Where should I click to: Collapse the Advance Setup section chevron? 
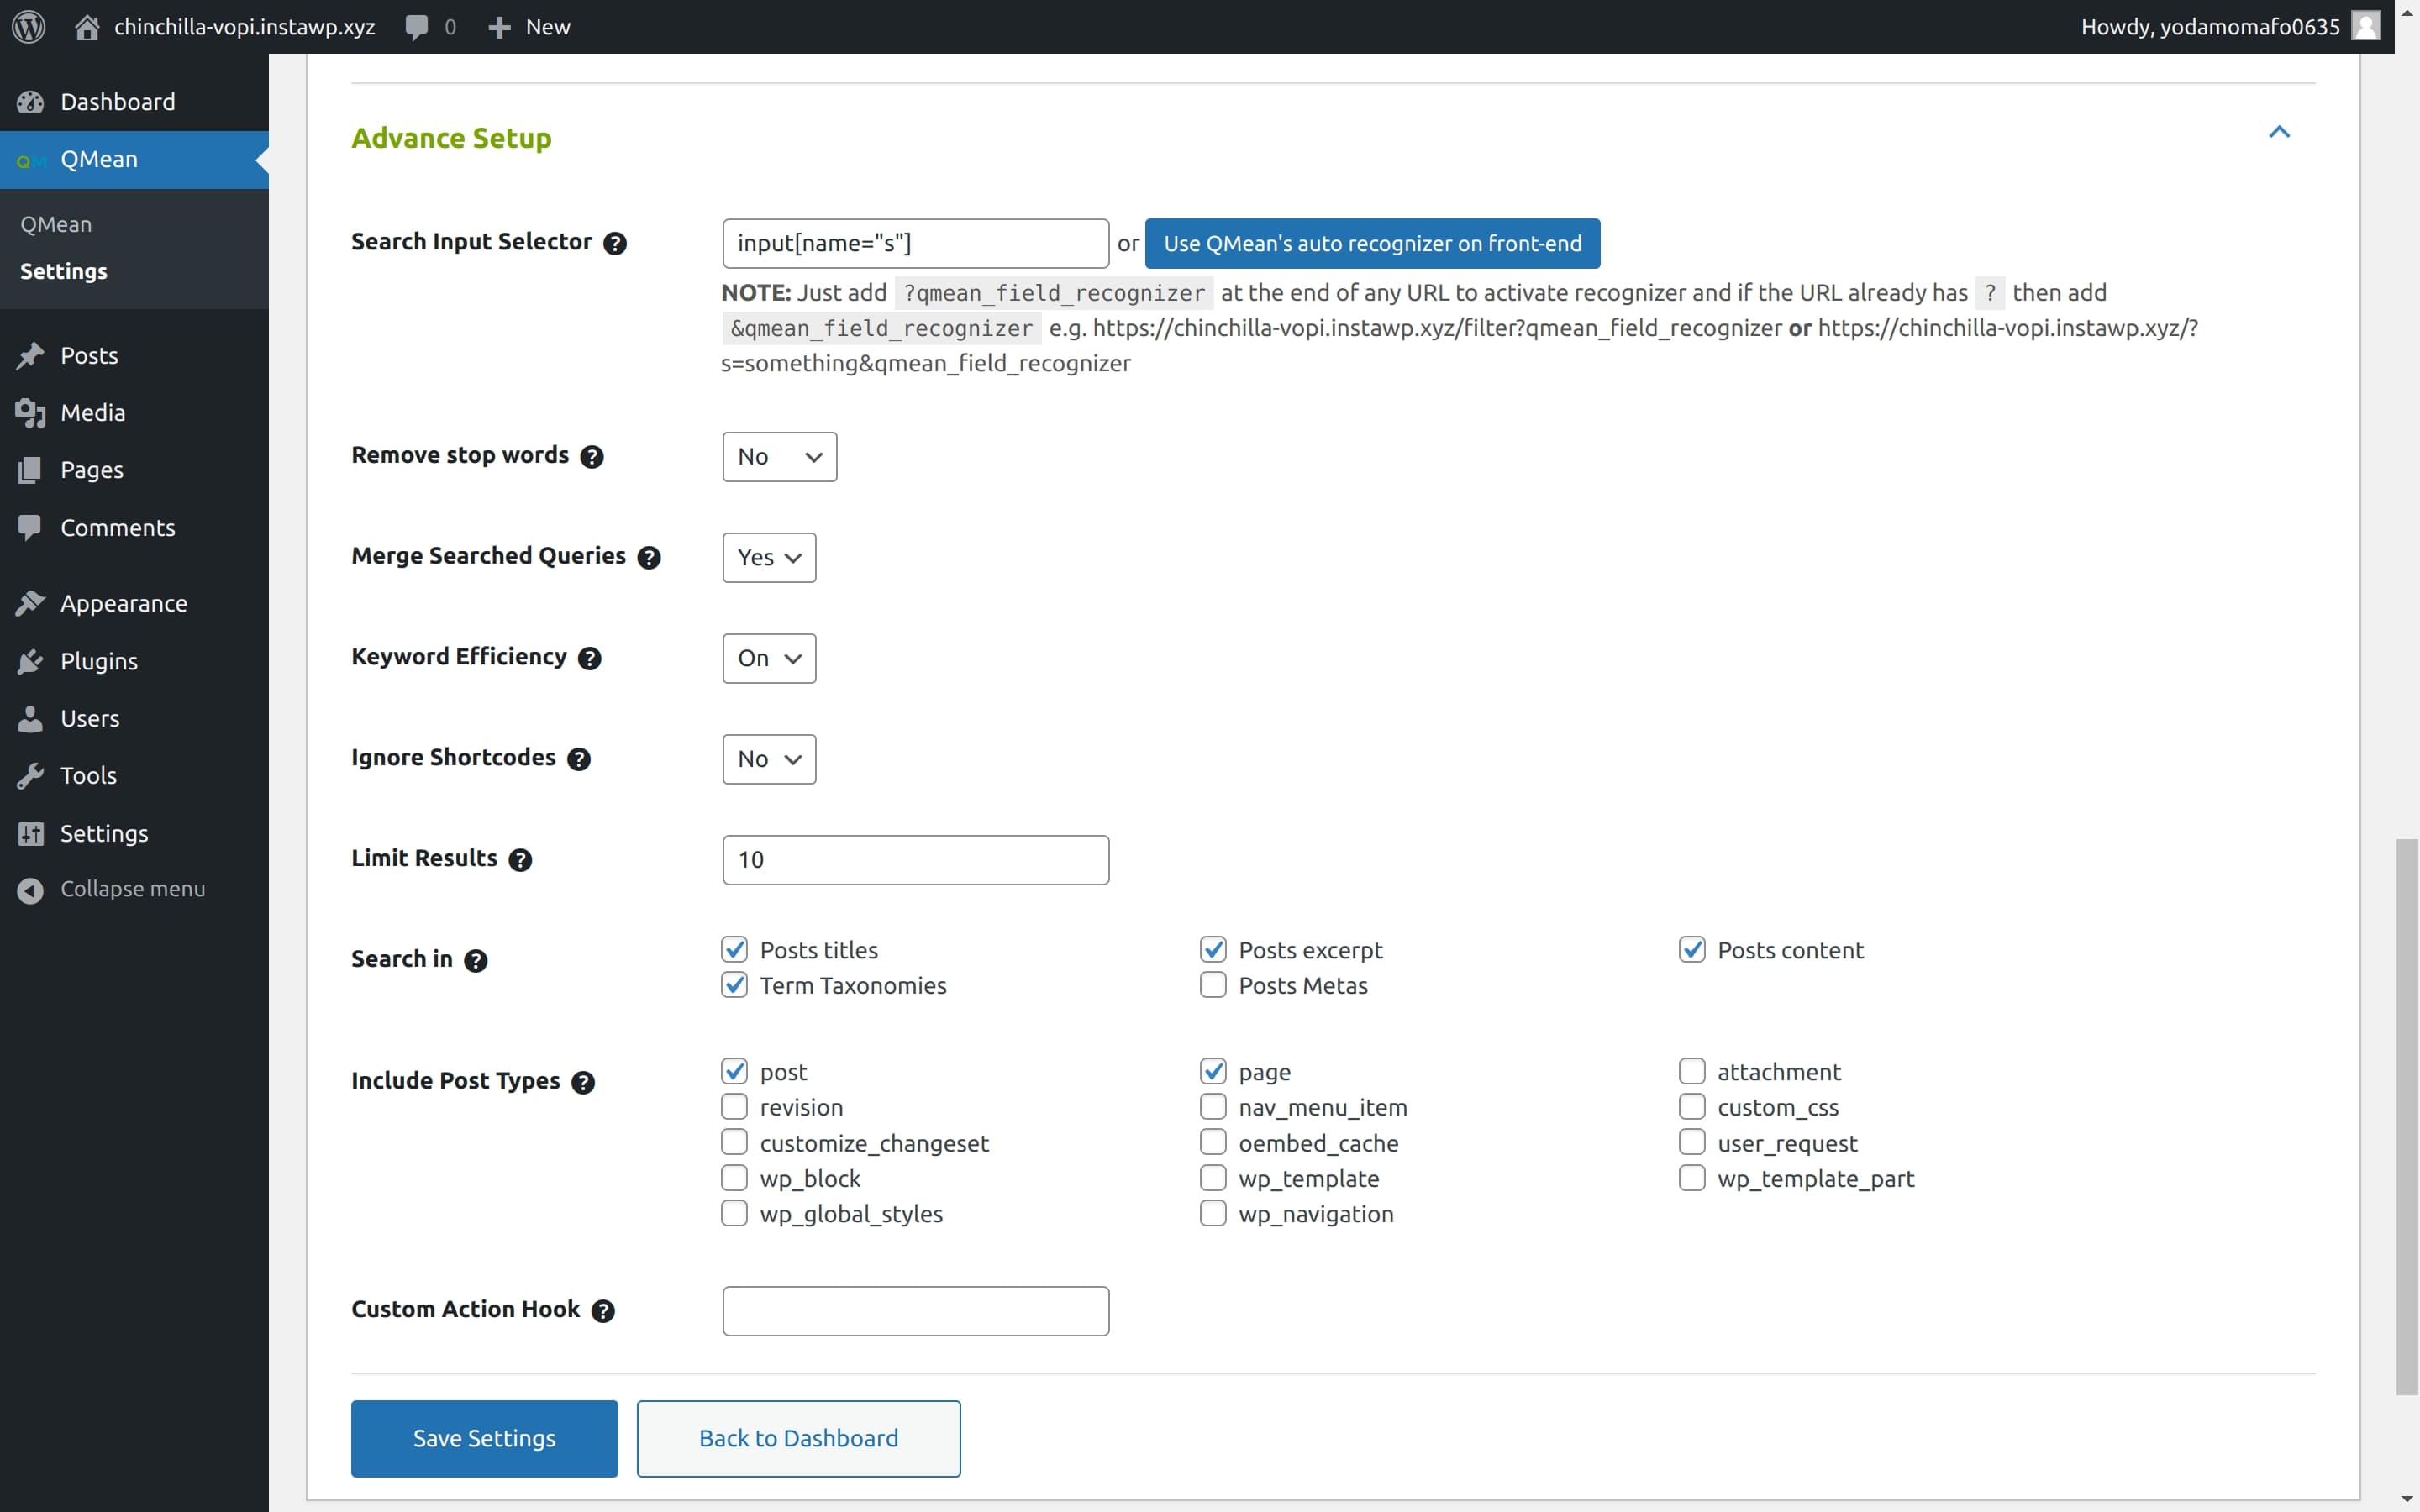[x=2279, y=132]
